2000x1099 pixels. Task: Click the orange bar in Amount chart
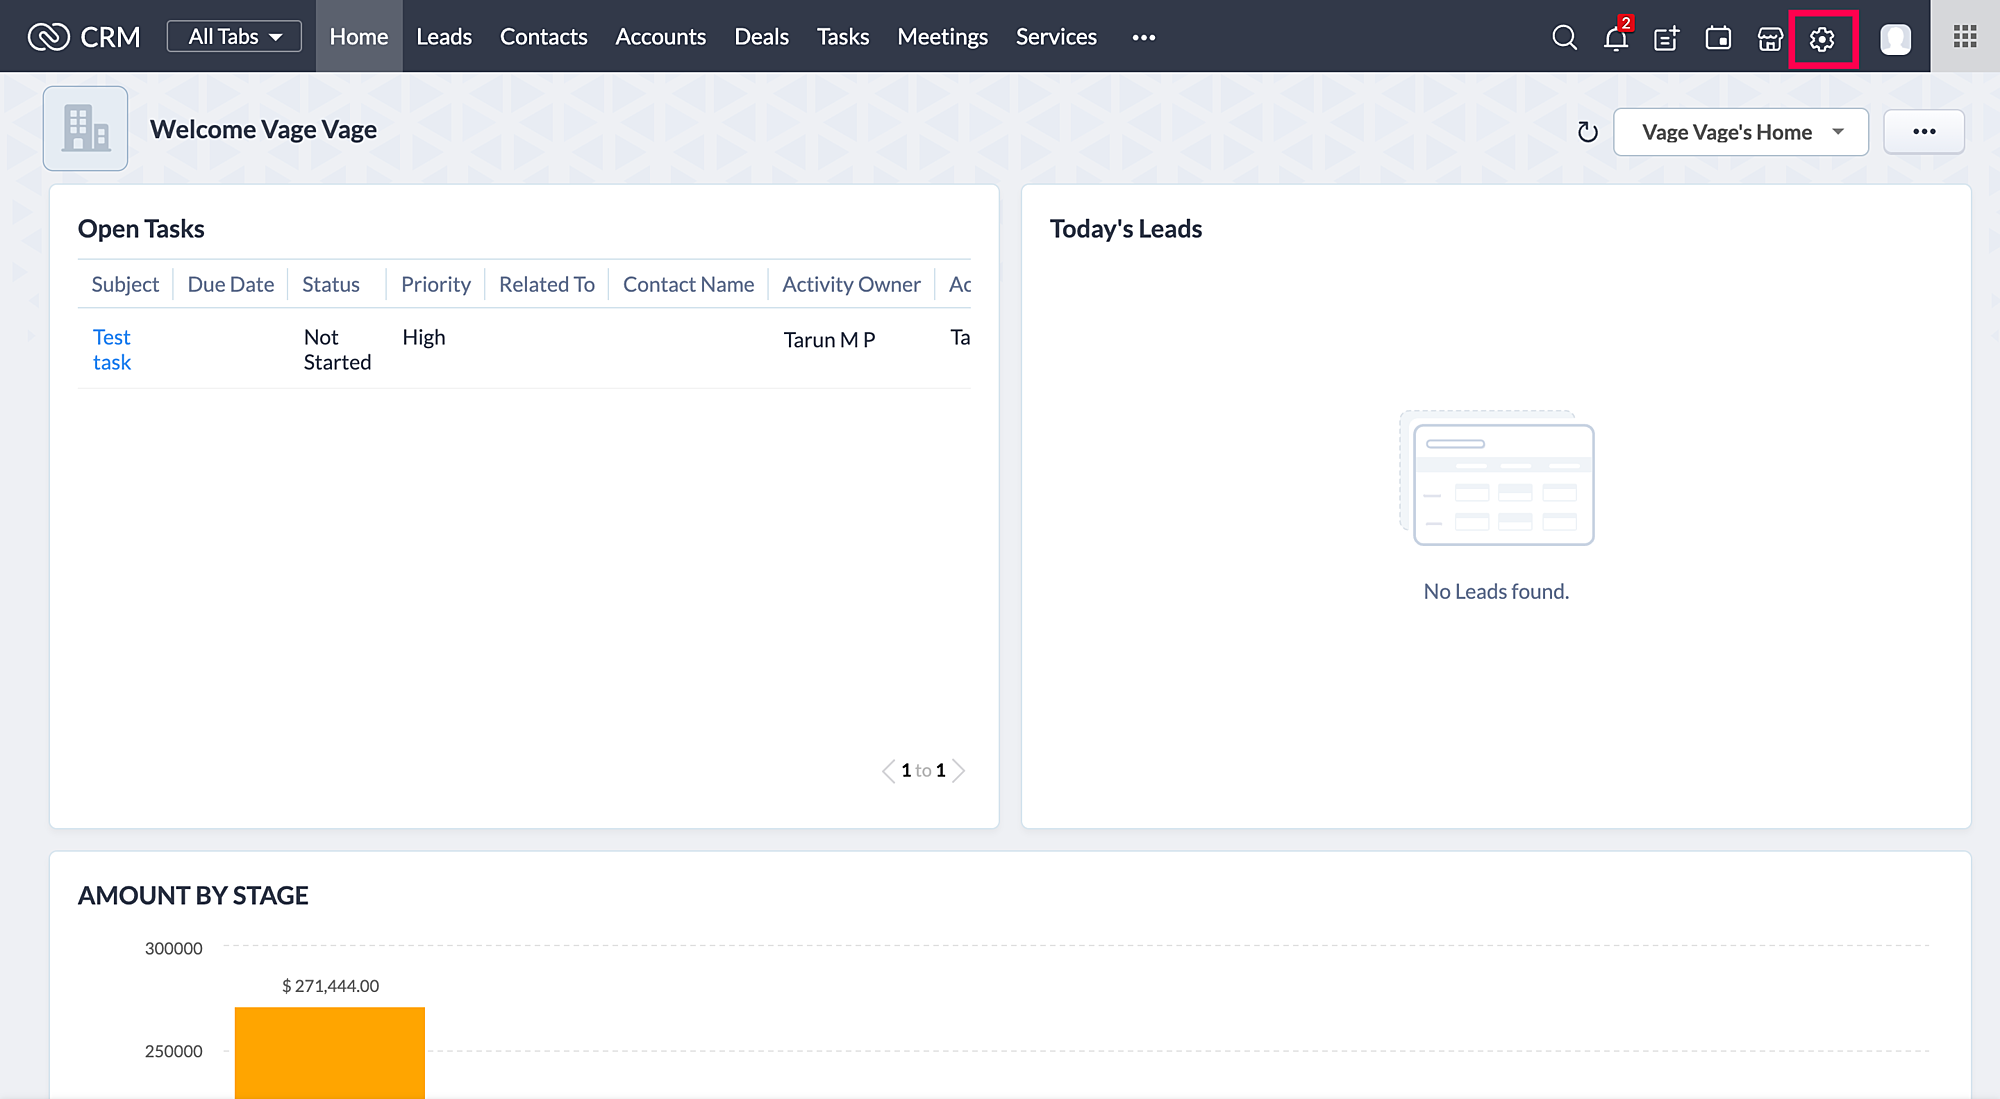click(x=329, y=1050)
